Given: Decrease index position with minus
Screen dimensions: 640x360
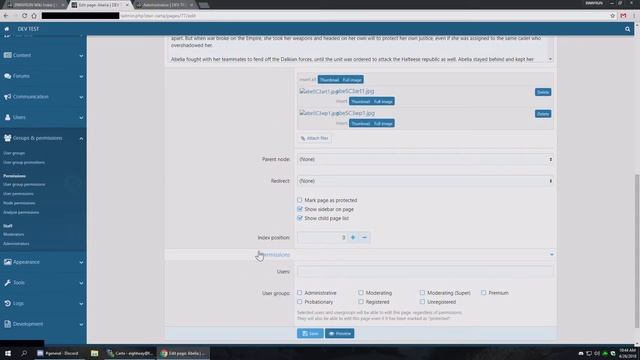Looking at the screenshot, I should coord(364,238).
